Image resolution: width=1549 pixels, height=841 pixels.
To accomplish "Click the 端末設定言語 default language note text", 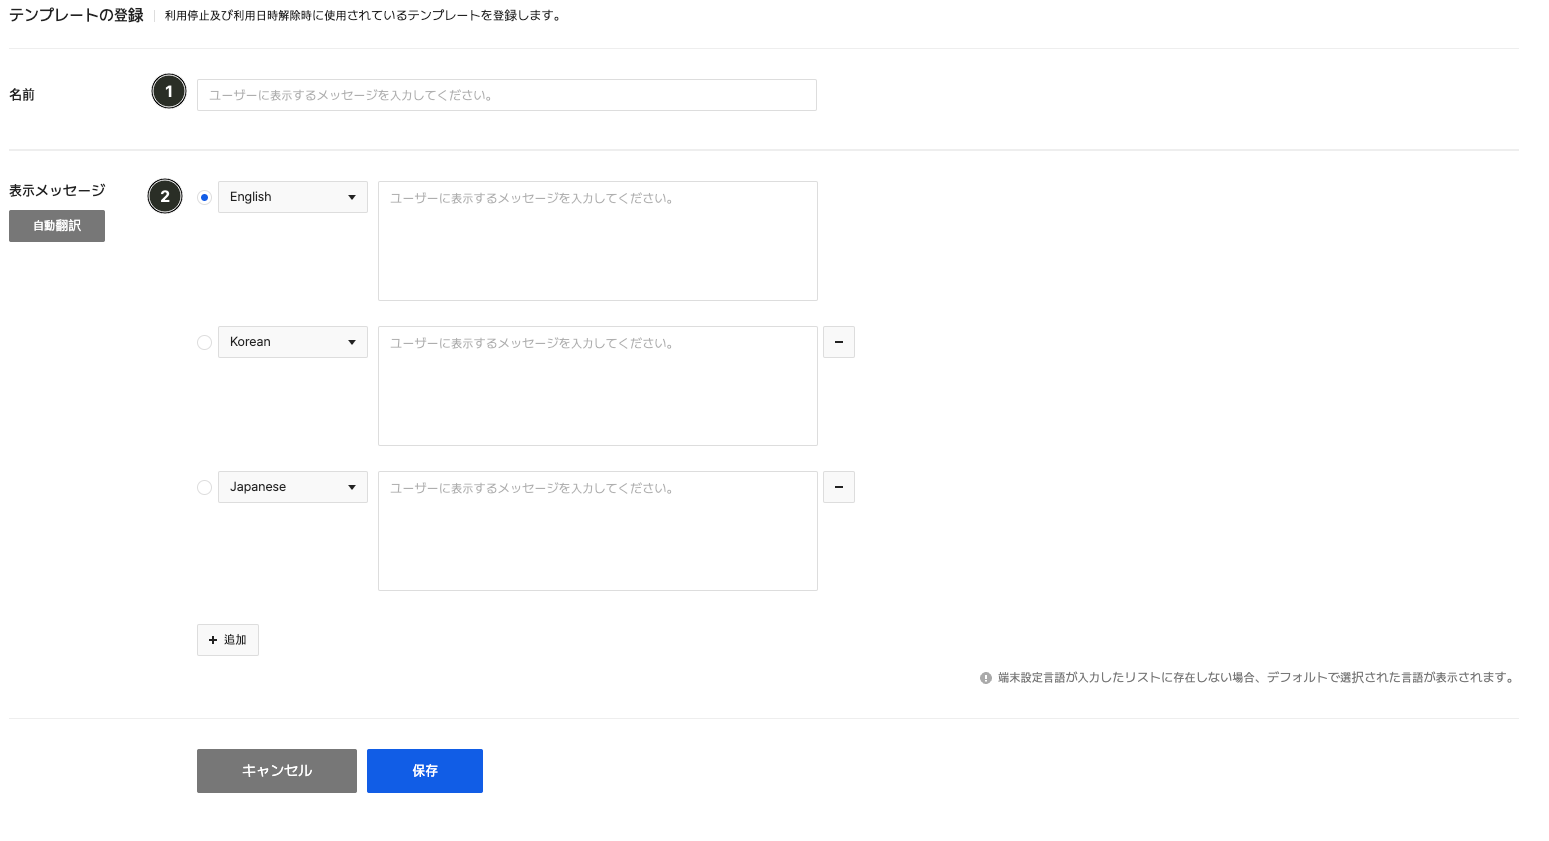I will [1256, 678].
